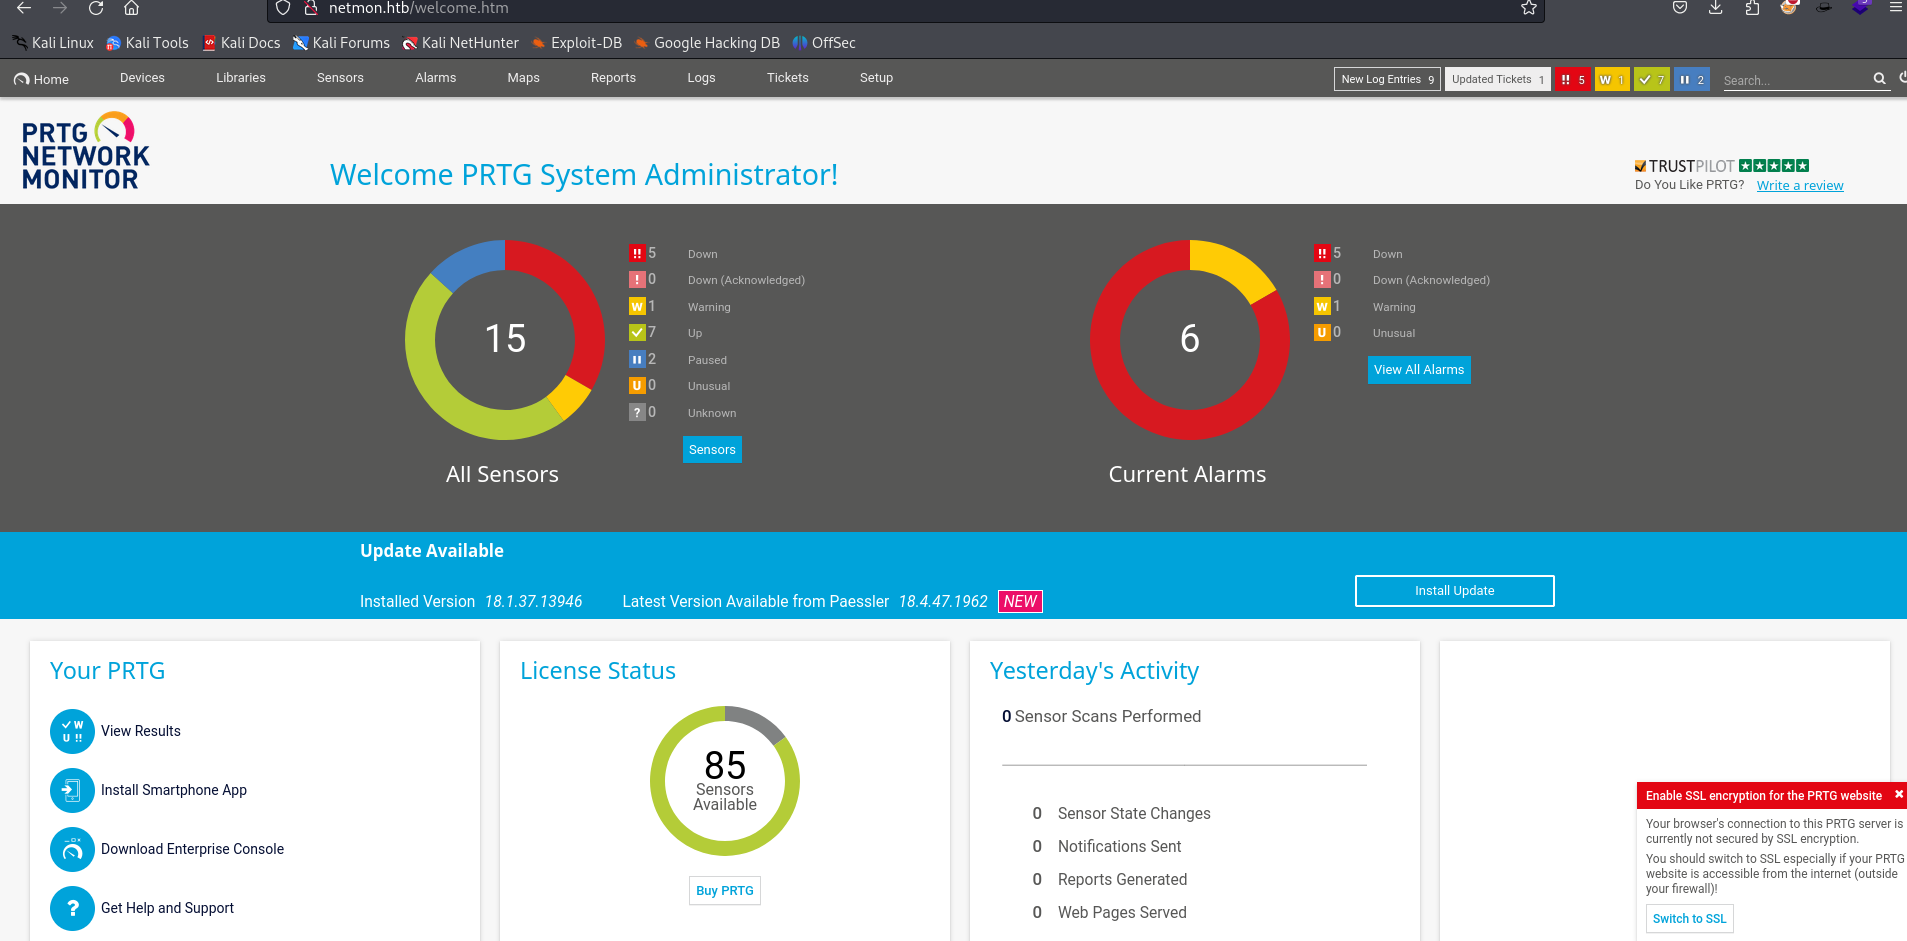Click Download Enterprise Console link text
This screenshot has height=941, width=1907.
(x=192, y=849)
